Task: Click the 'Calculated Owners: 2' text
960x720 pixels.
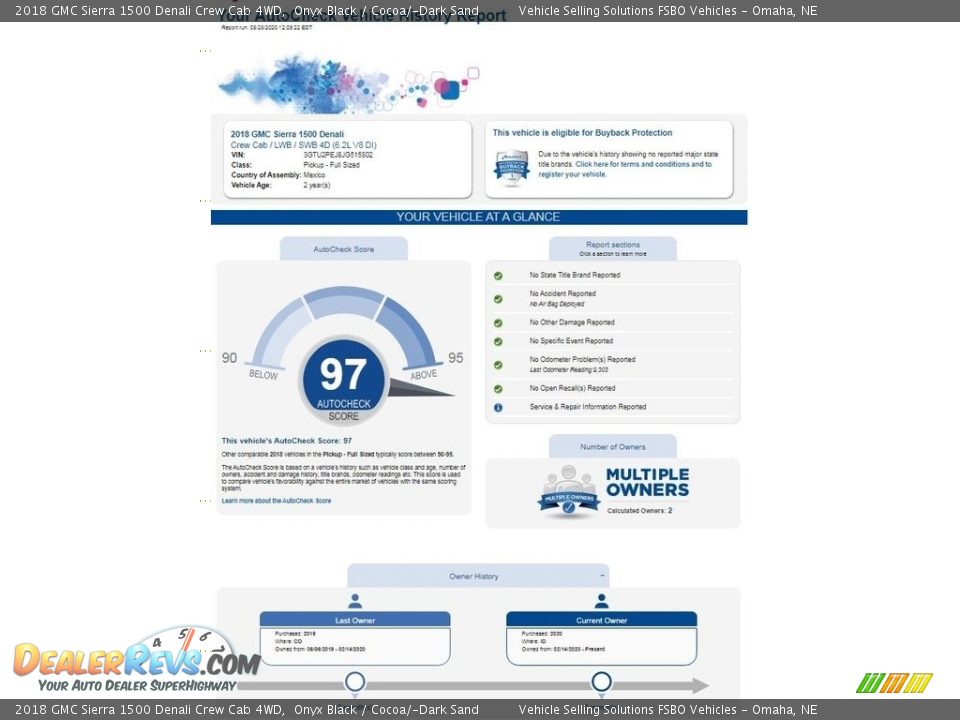Action: tap(640, 511)
